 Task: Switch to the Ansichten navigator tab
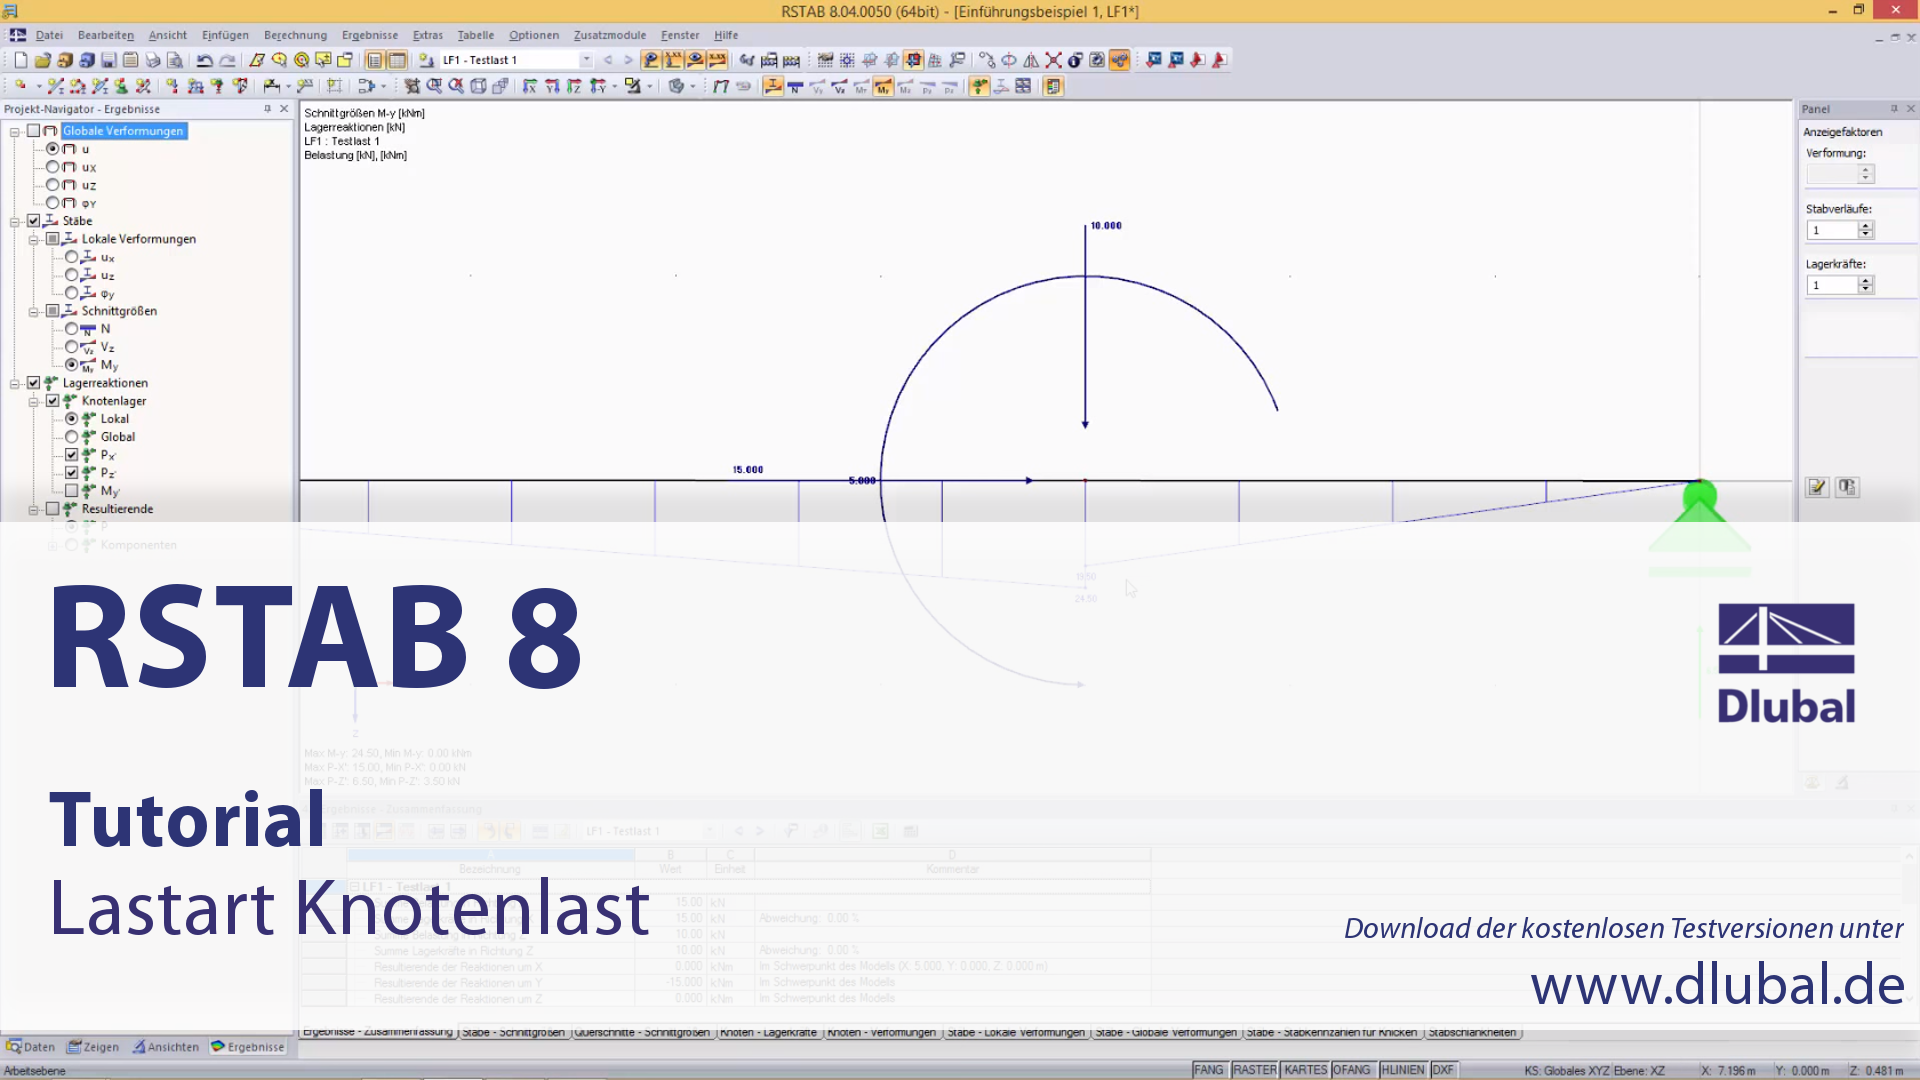(166, 1047)
